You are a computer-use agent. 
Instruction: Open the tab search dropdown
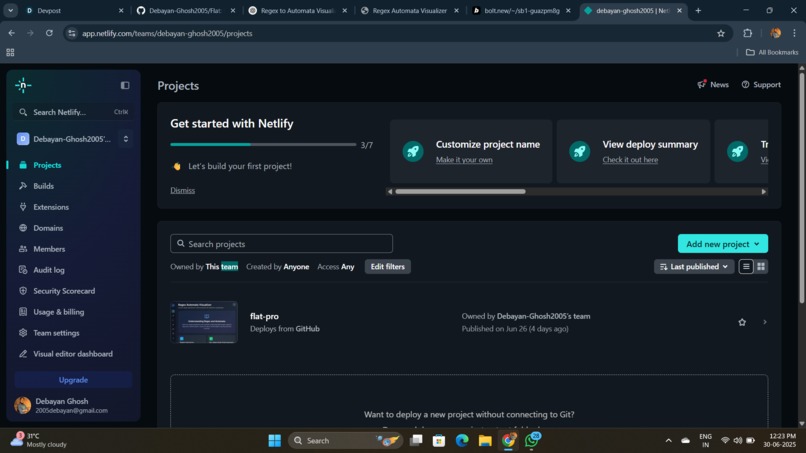[x=10, y=10]
